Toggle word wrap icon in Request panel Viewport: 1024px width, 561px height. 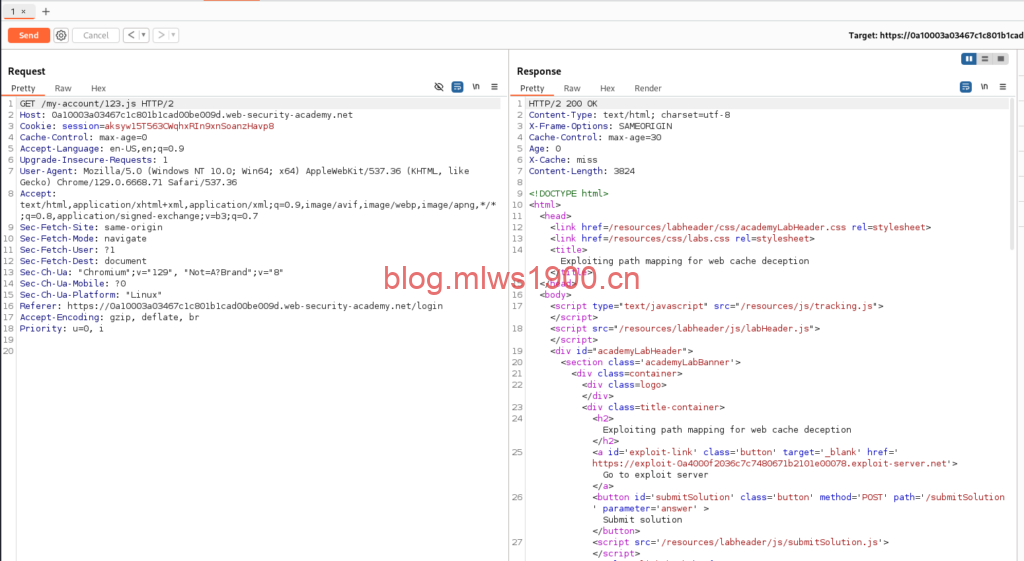pos(457,87)
